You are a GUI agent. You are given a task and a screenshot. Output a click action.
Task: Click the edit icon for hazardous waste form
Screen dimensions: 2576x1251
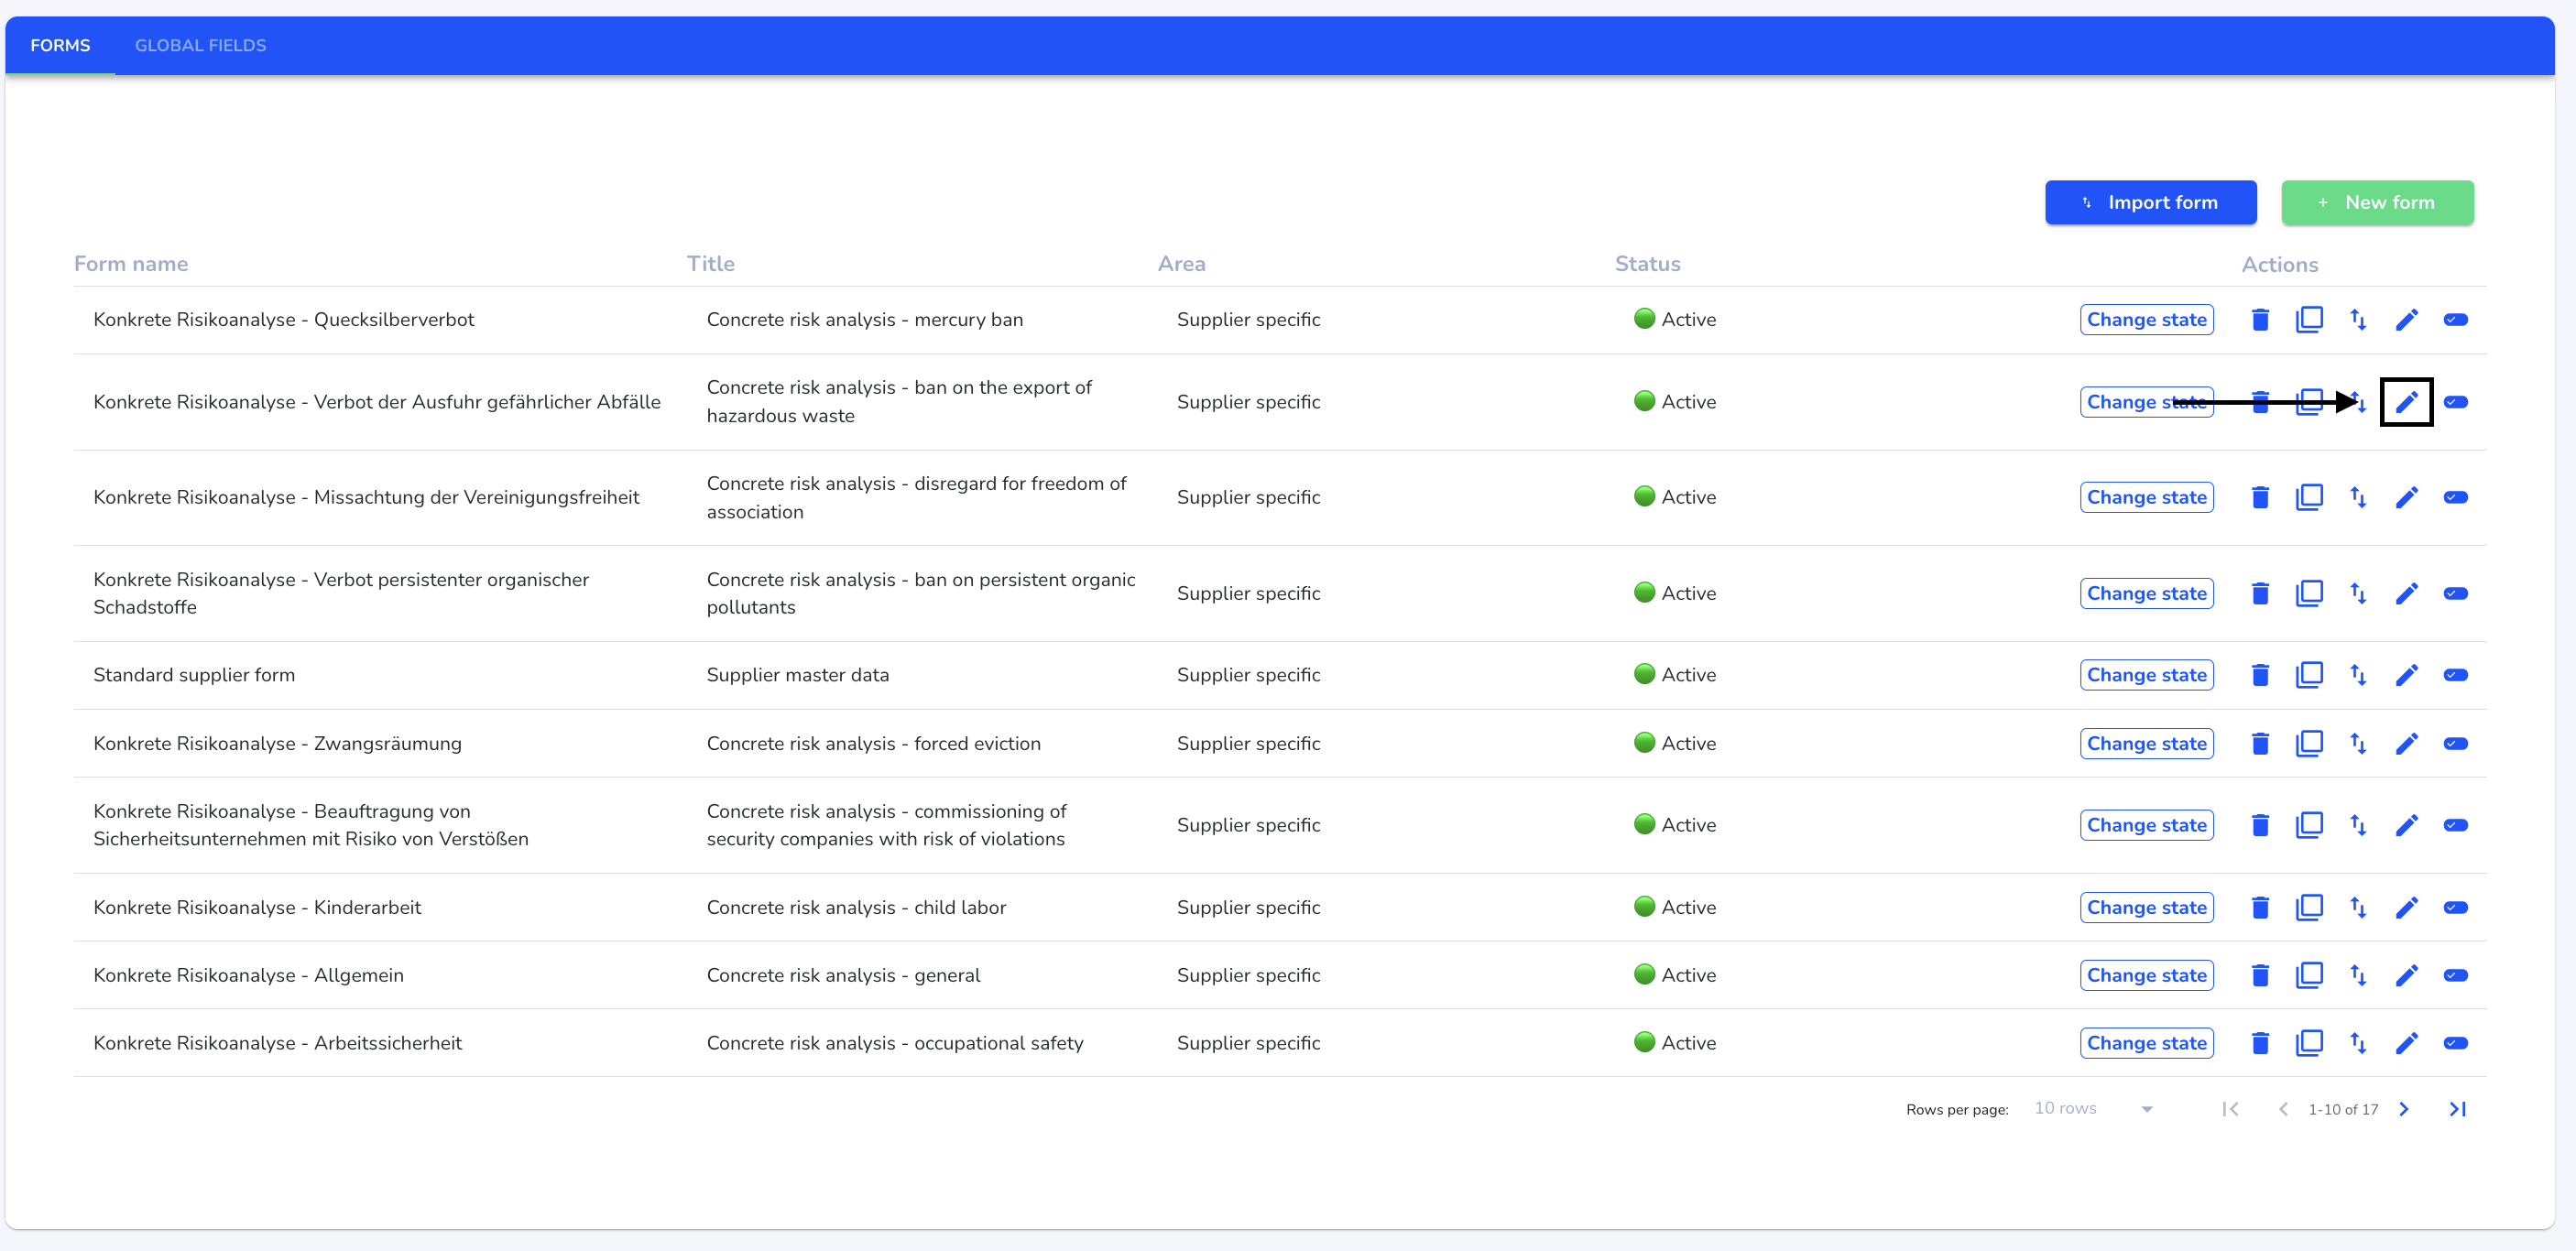[x=2405, y=402]
